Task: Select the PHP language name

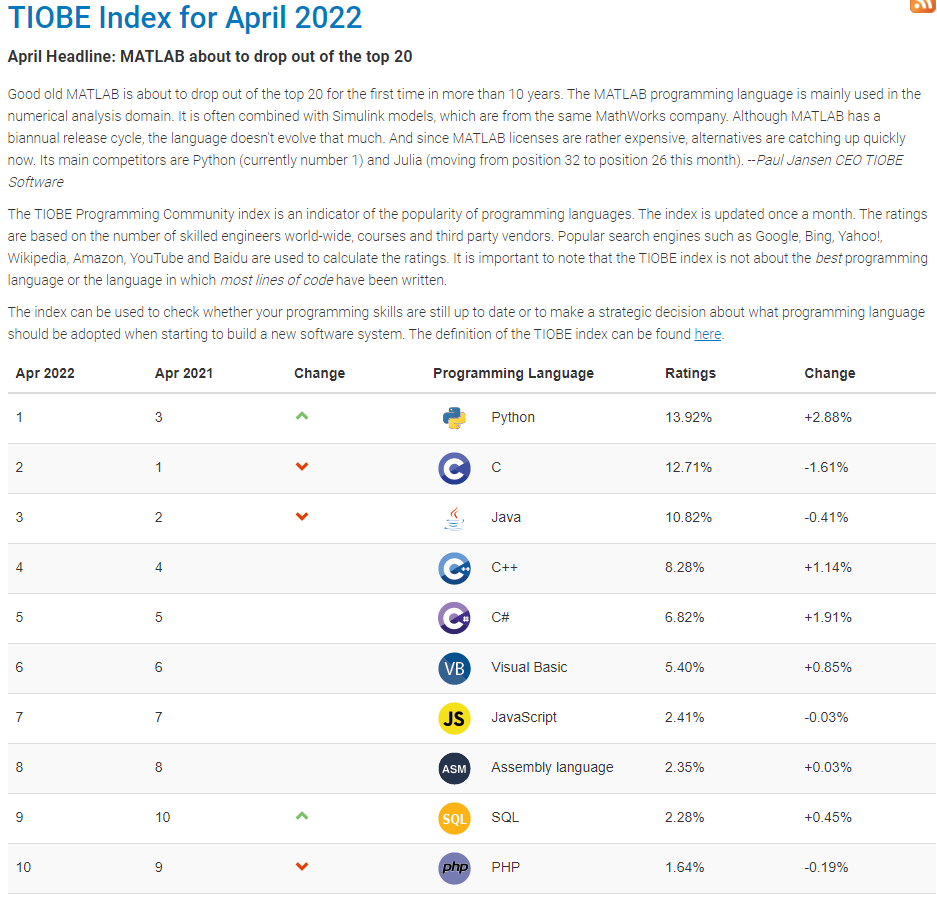Action: [x=506, y=868]
